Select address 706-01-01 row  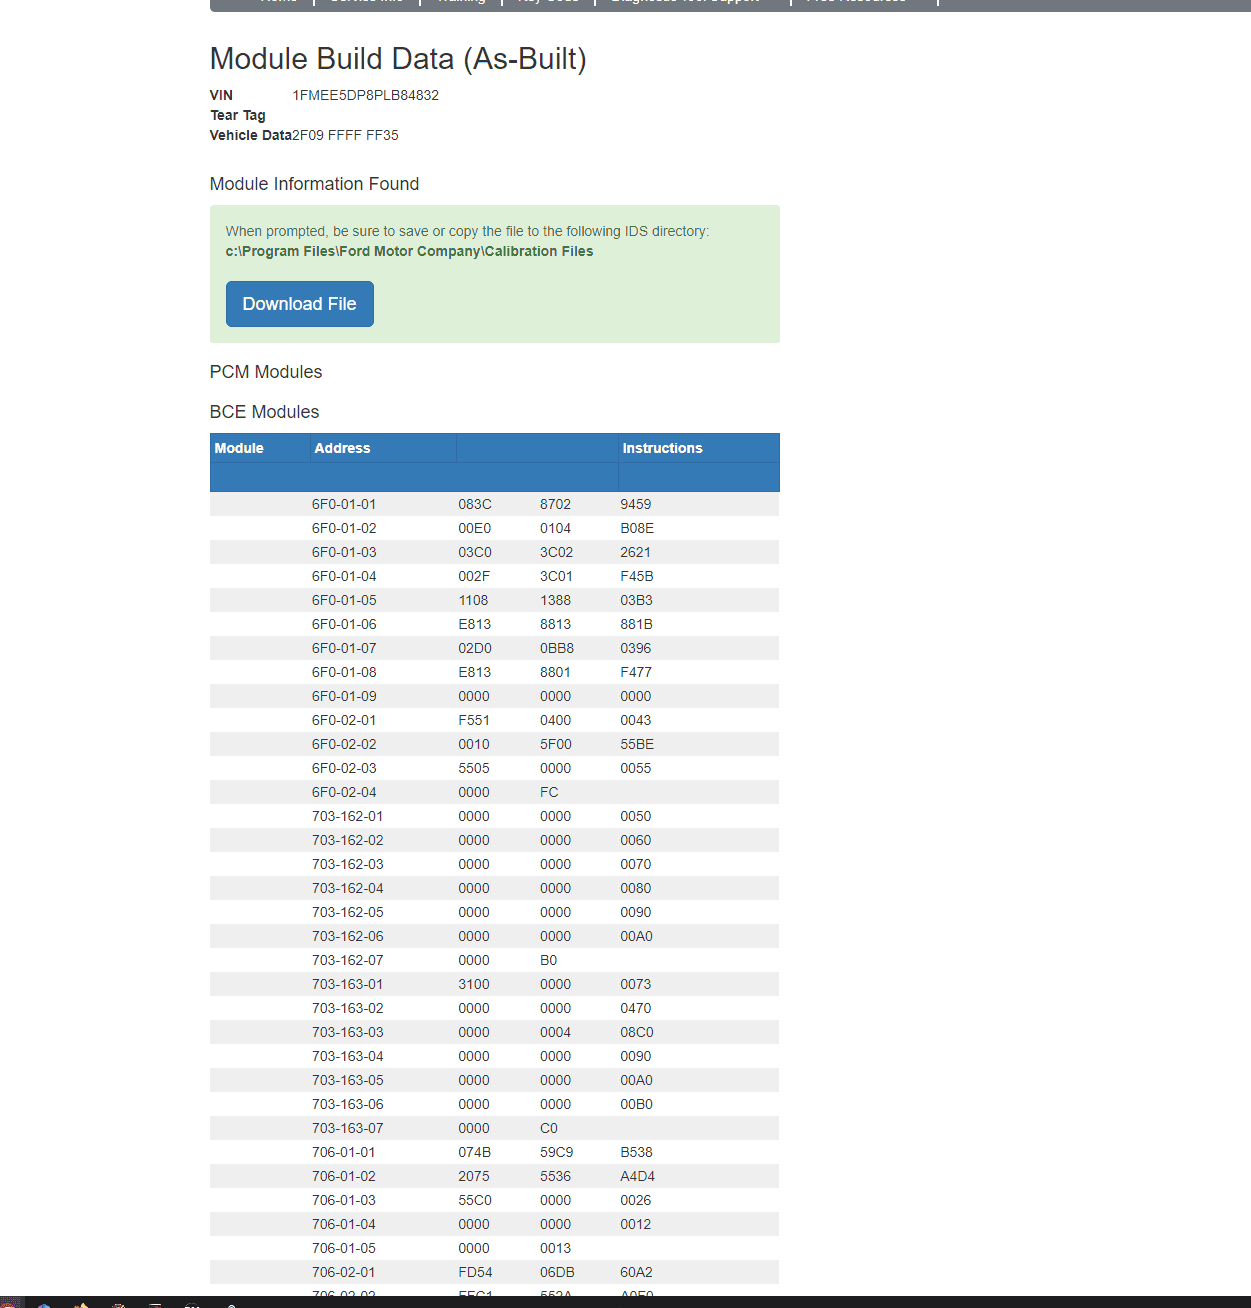pyautogui.click(x=343, y=1152)
